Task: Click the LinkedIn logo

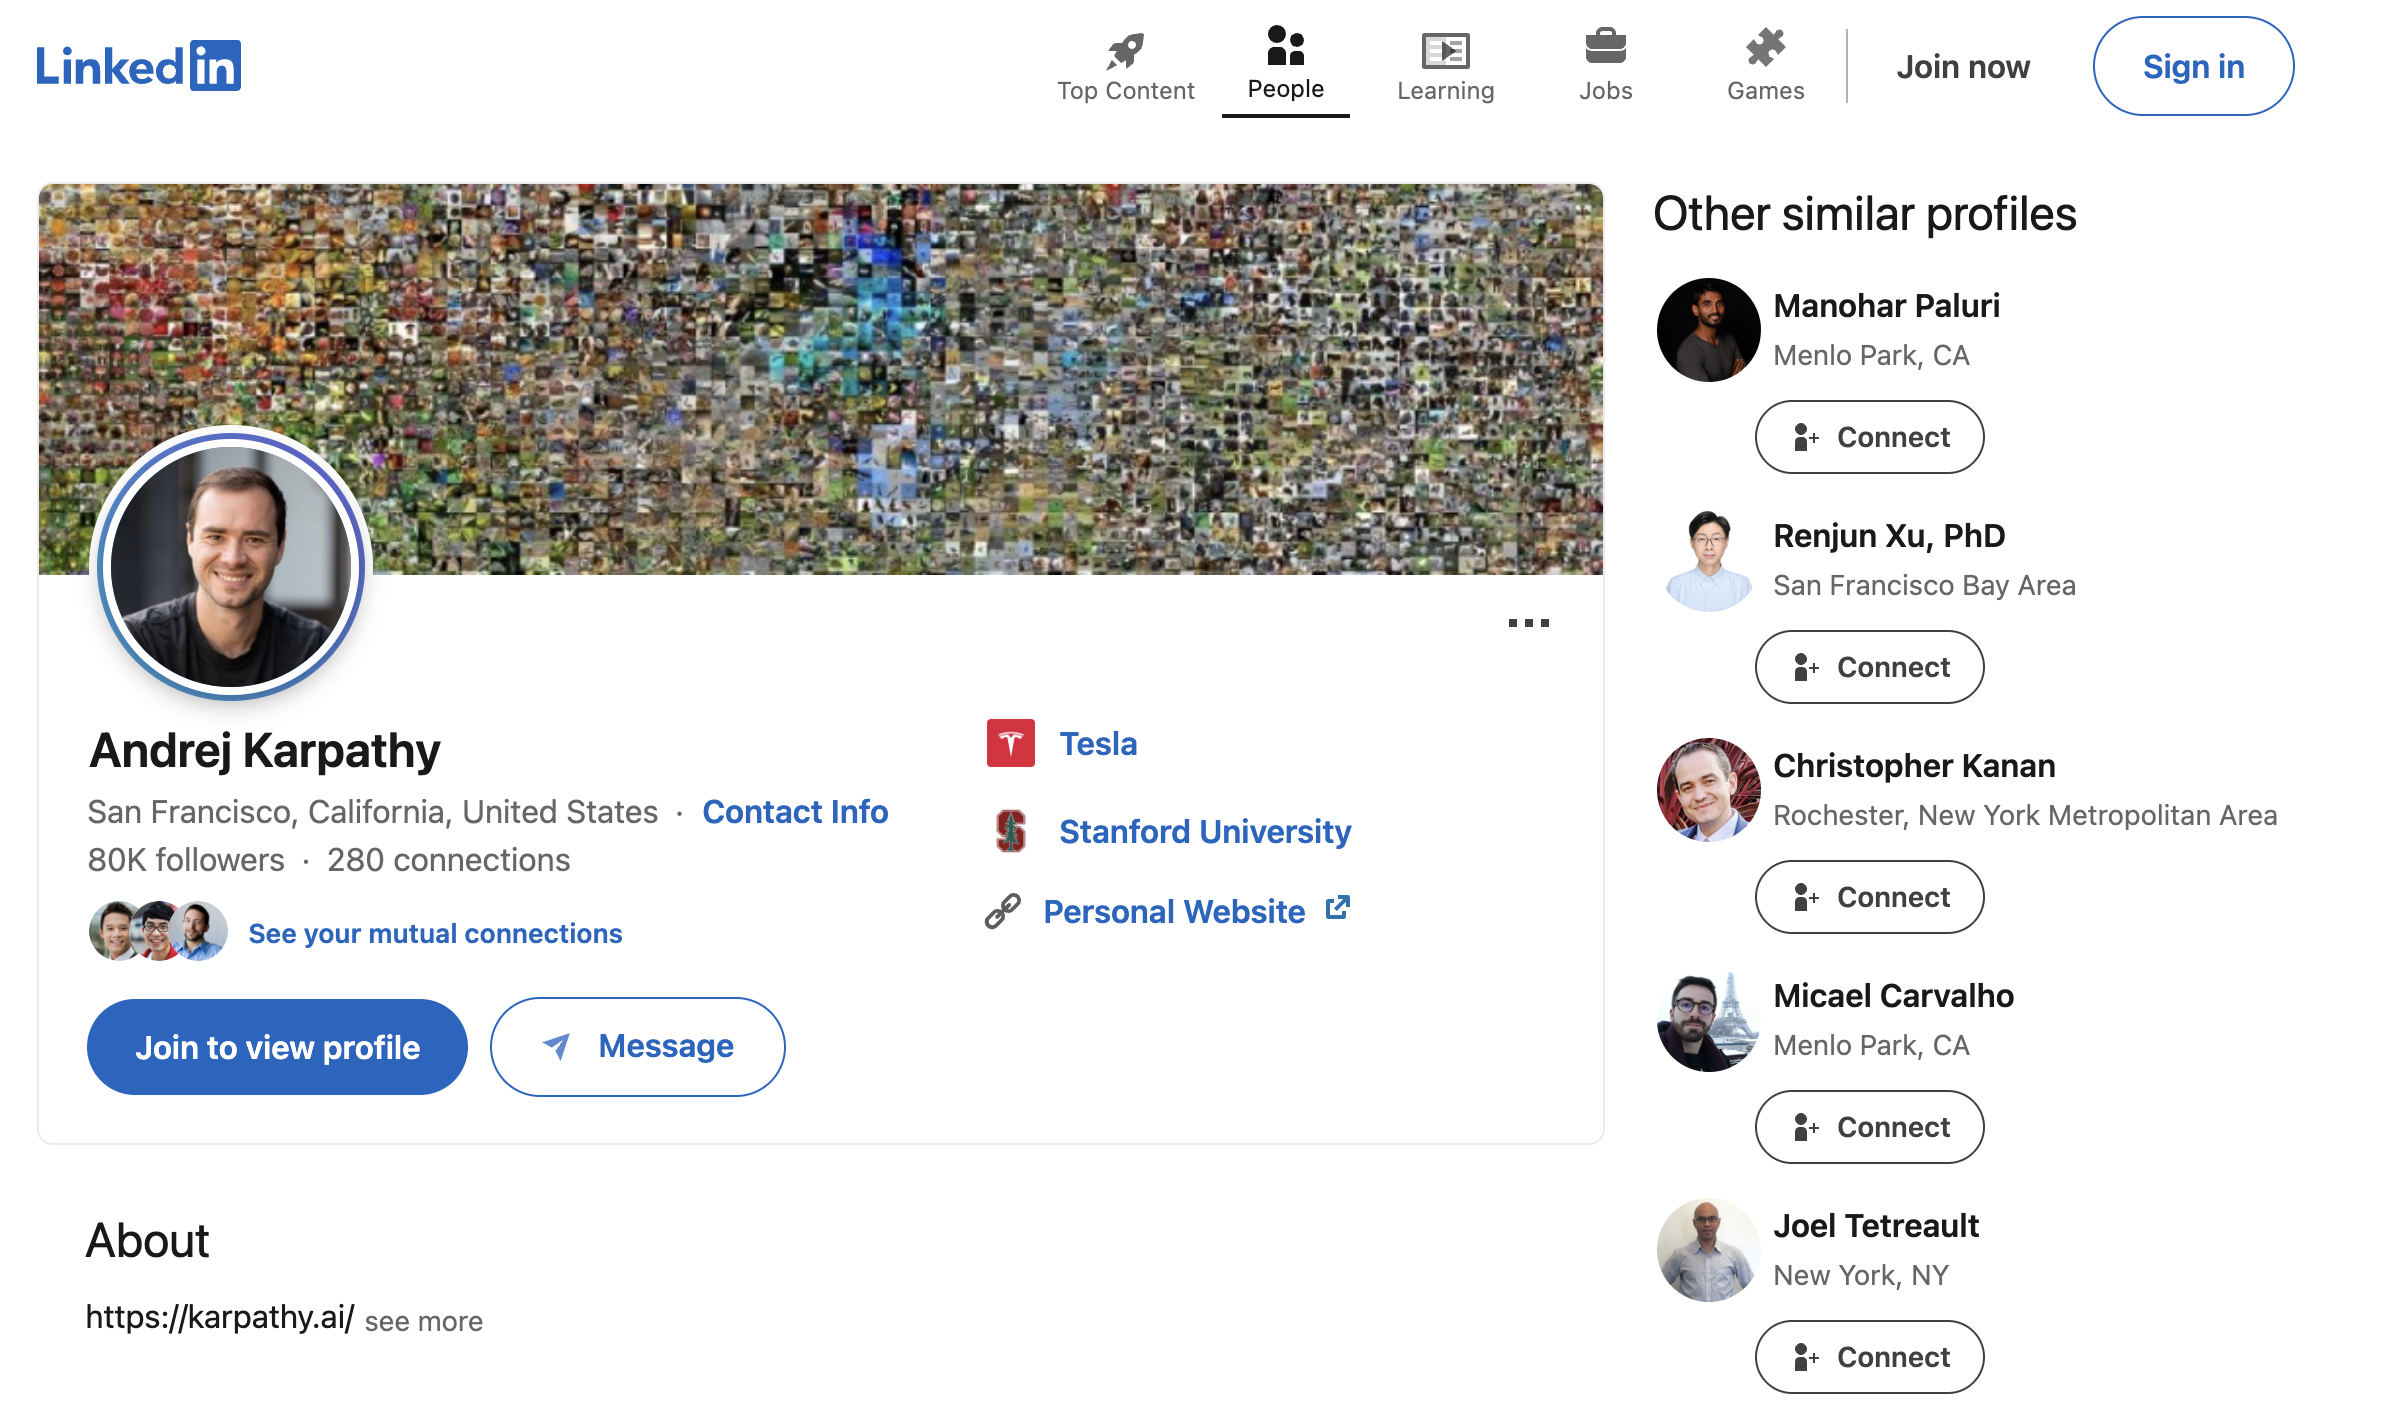Action: tap(138, 66)
